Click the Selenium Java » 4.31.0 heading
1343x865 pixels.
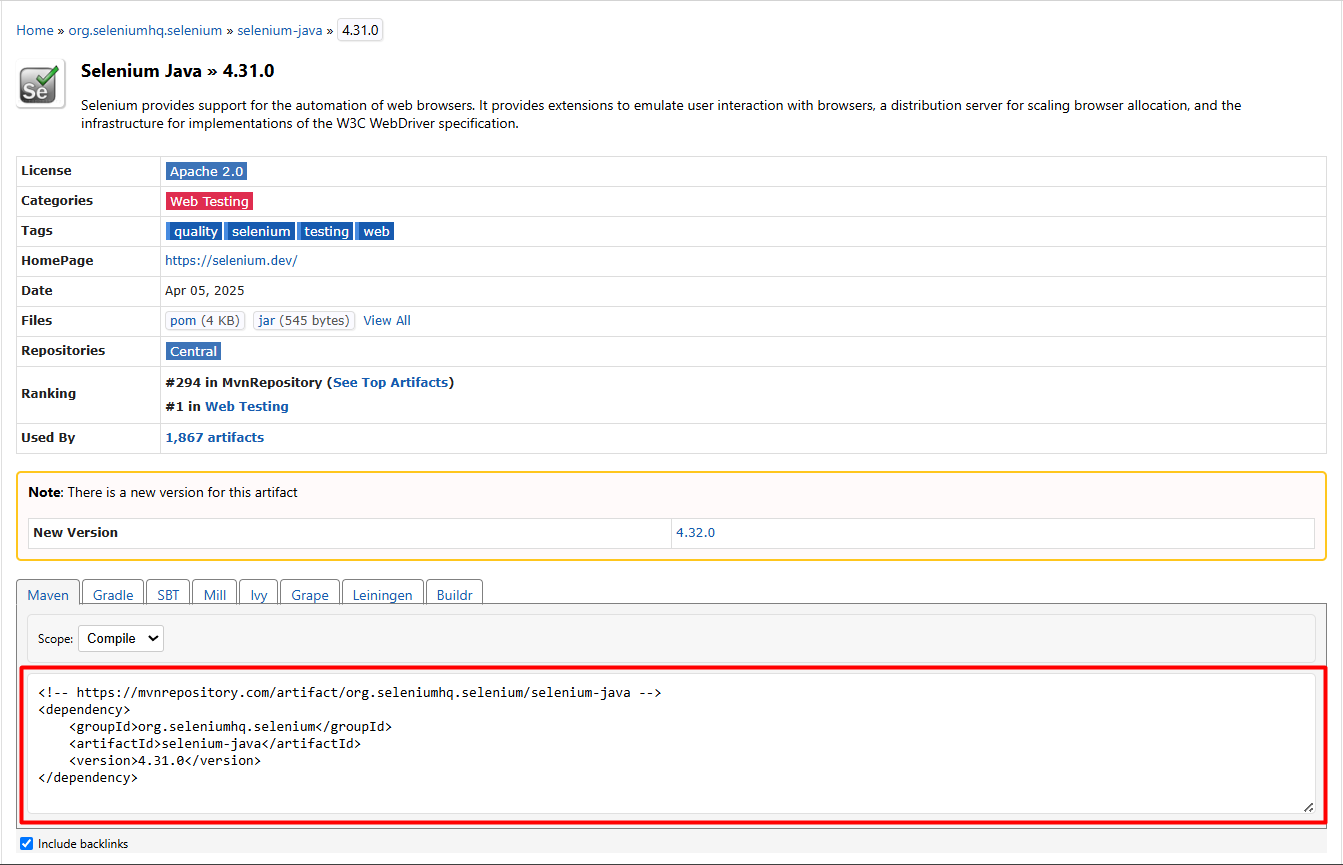177,71
